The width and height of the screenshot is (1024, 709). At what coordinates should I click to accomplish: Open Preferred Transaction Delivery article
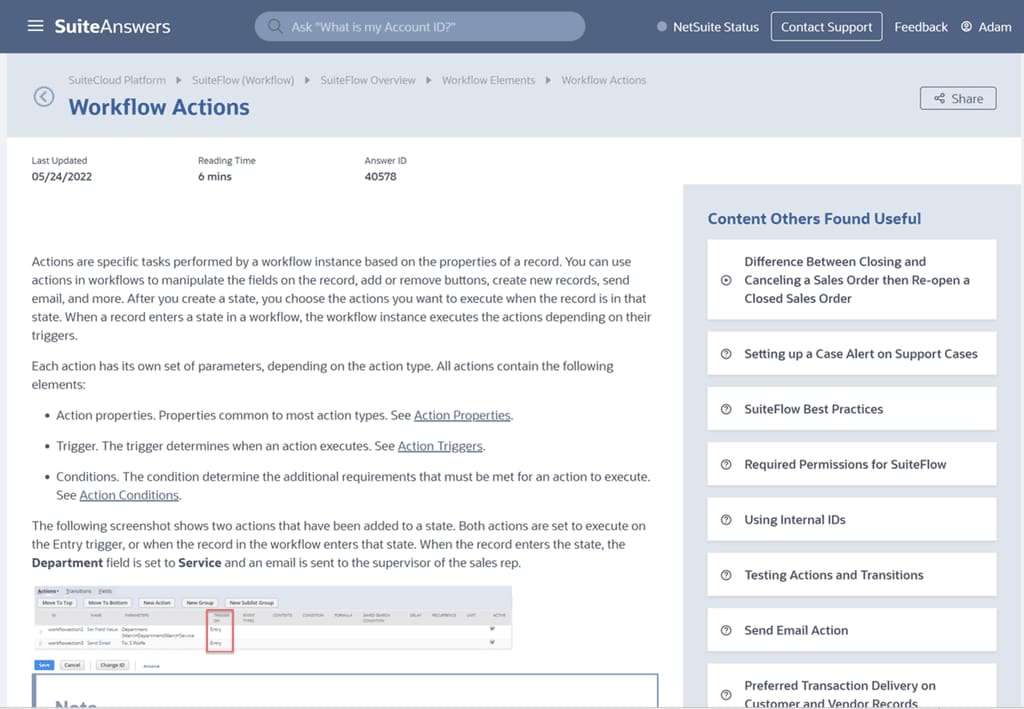[852, 685]
